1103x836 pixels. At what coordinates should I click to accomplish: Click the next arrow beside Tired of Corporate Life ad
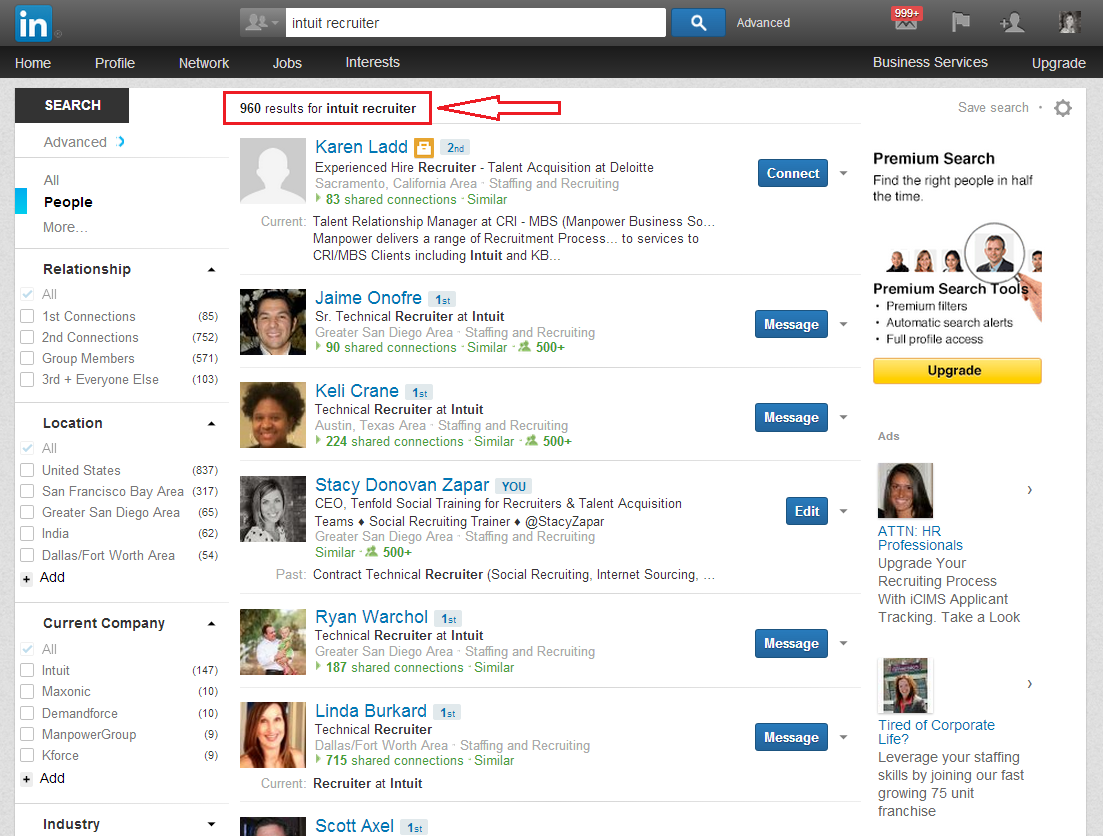pos(1030,683)
